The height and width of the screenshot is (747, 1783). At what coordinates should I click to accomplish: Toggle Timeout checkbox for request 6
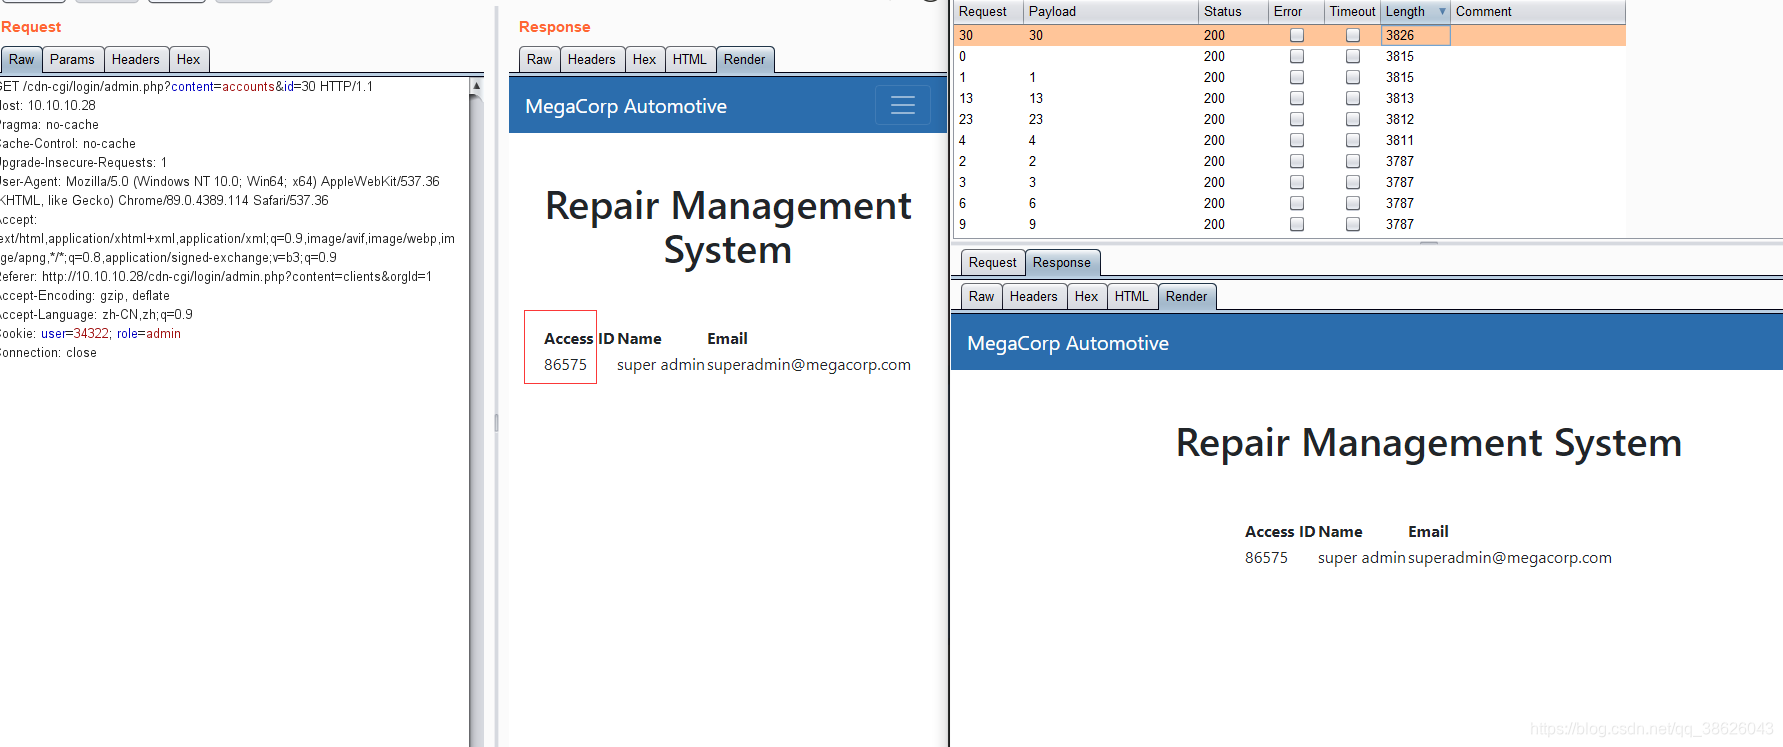click(1353, 203)
